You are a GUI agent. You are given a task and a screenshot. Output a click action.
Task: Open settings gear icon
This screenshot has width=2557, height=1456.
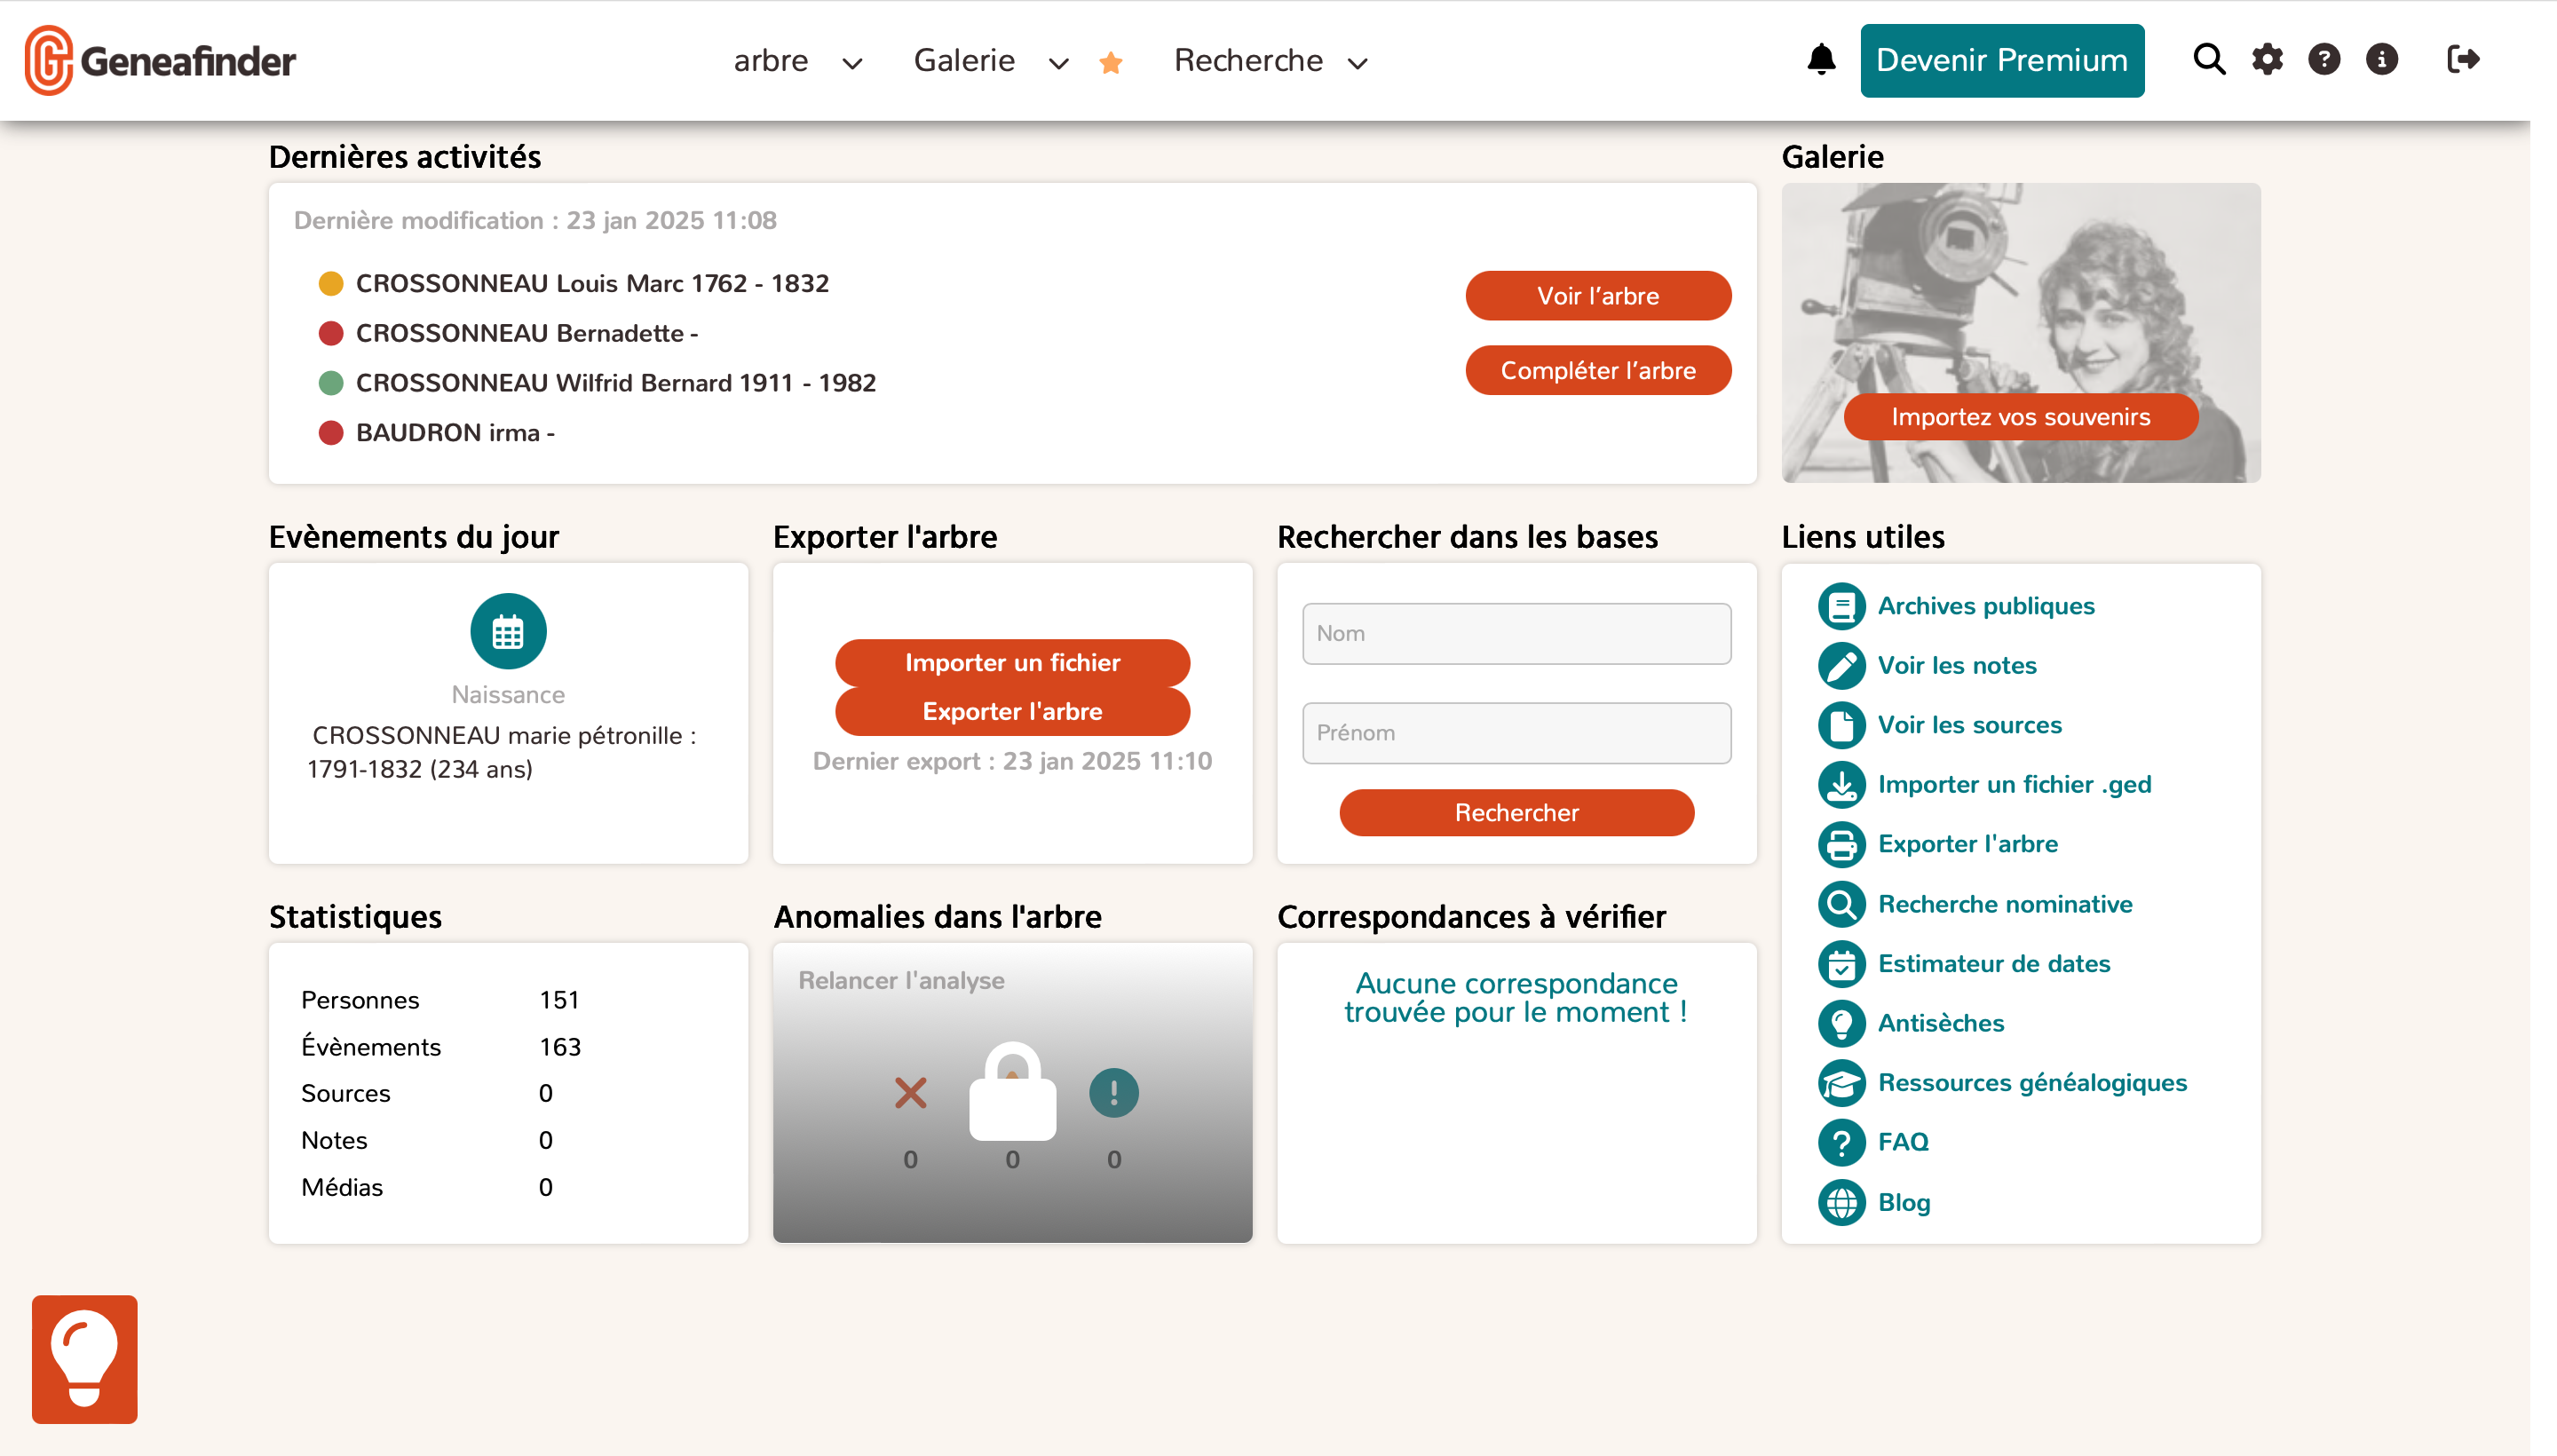click(2266, 60)
